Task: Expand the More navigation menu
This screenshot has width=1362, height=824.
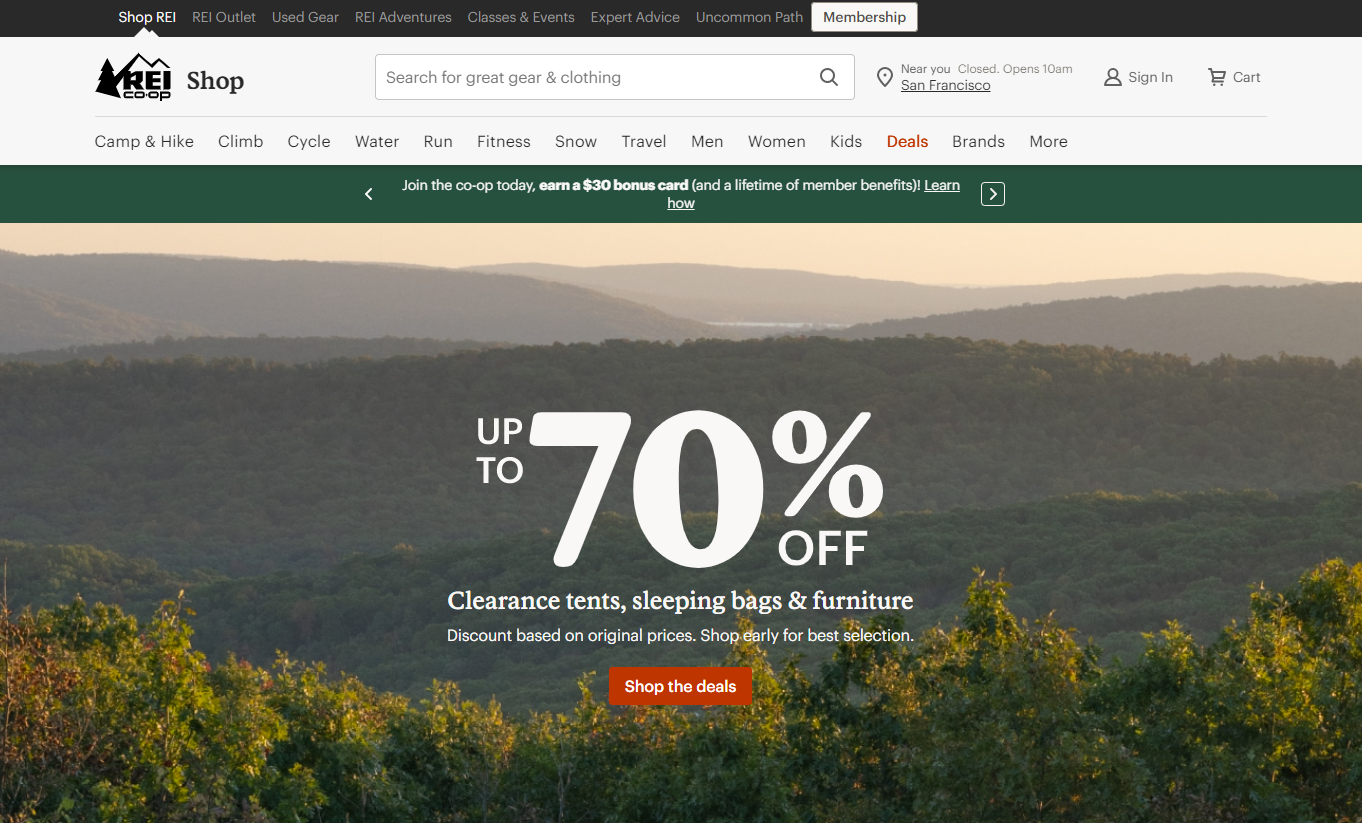Action: (x=1048, y=141)
